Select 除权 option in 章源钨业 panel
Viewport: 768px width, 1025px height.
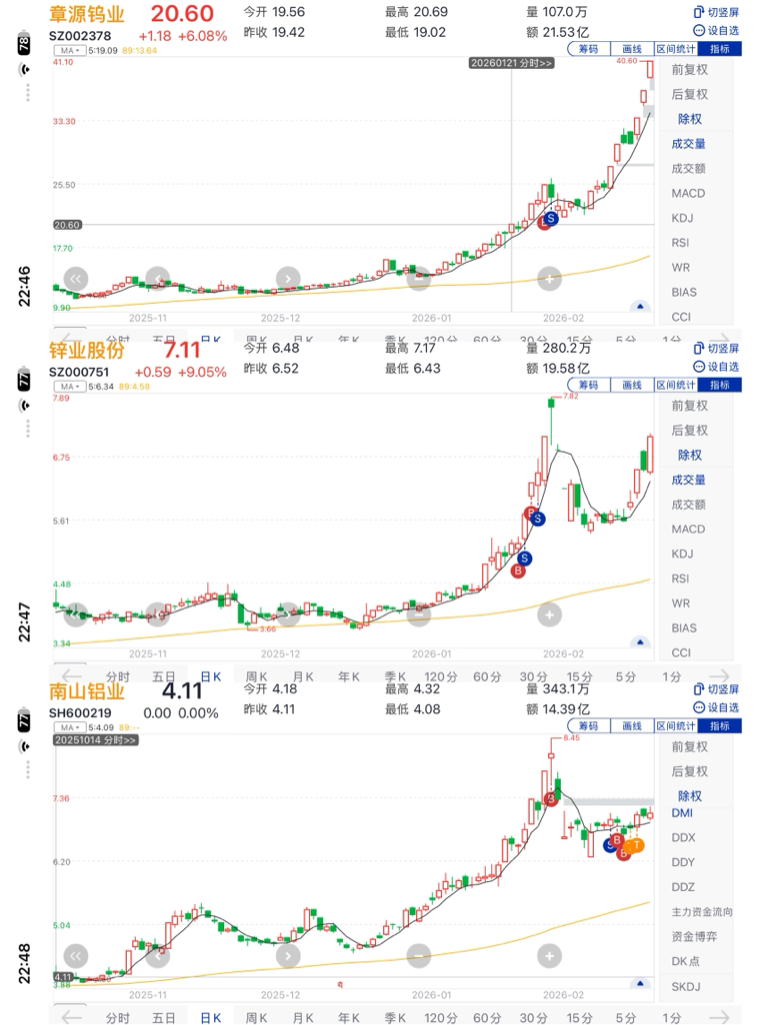pyautogui.click(x=690, y=119)
